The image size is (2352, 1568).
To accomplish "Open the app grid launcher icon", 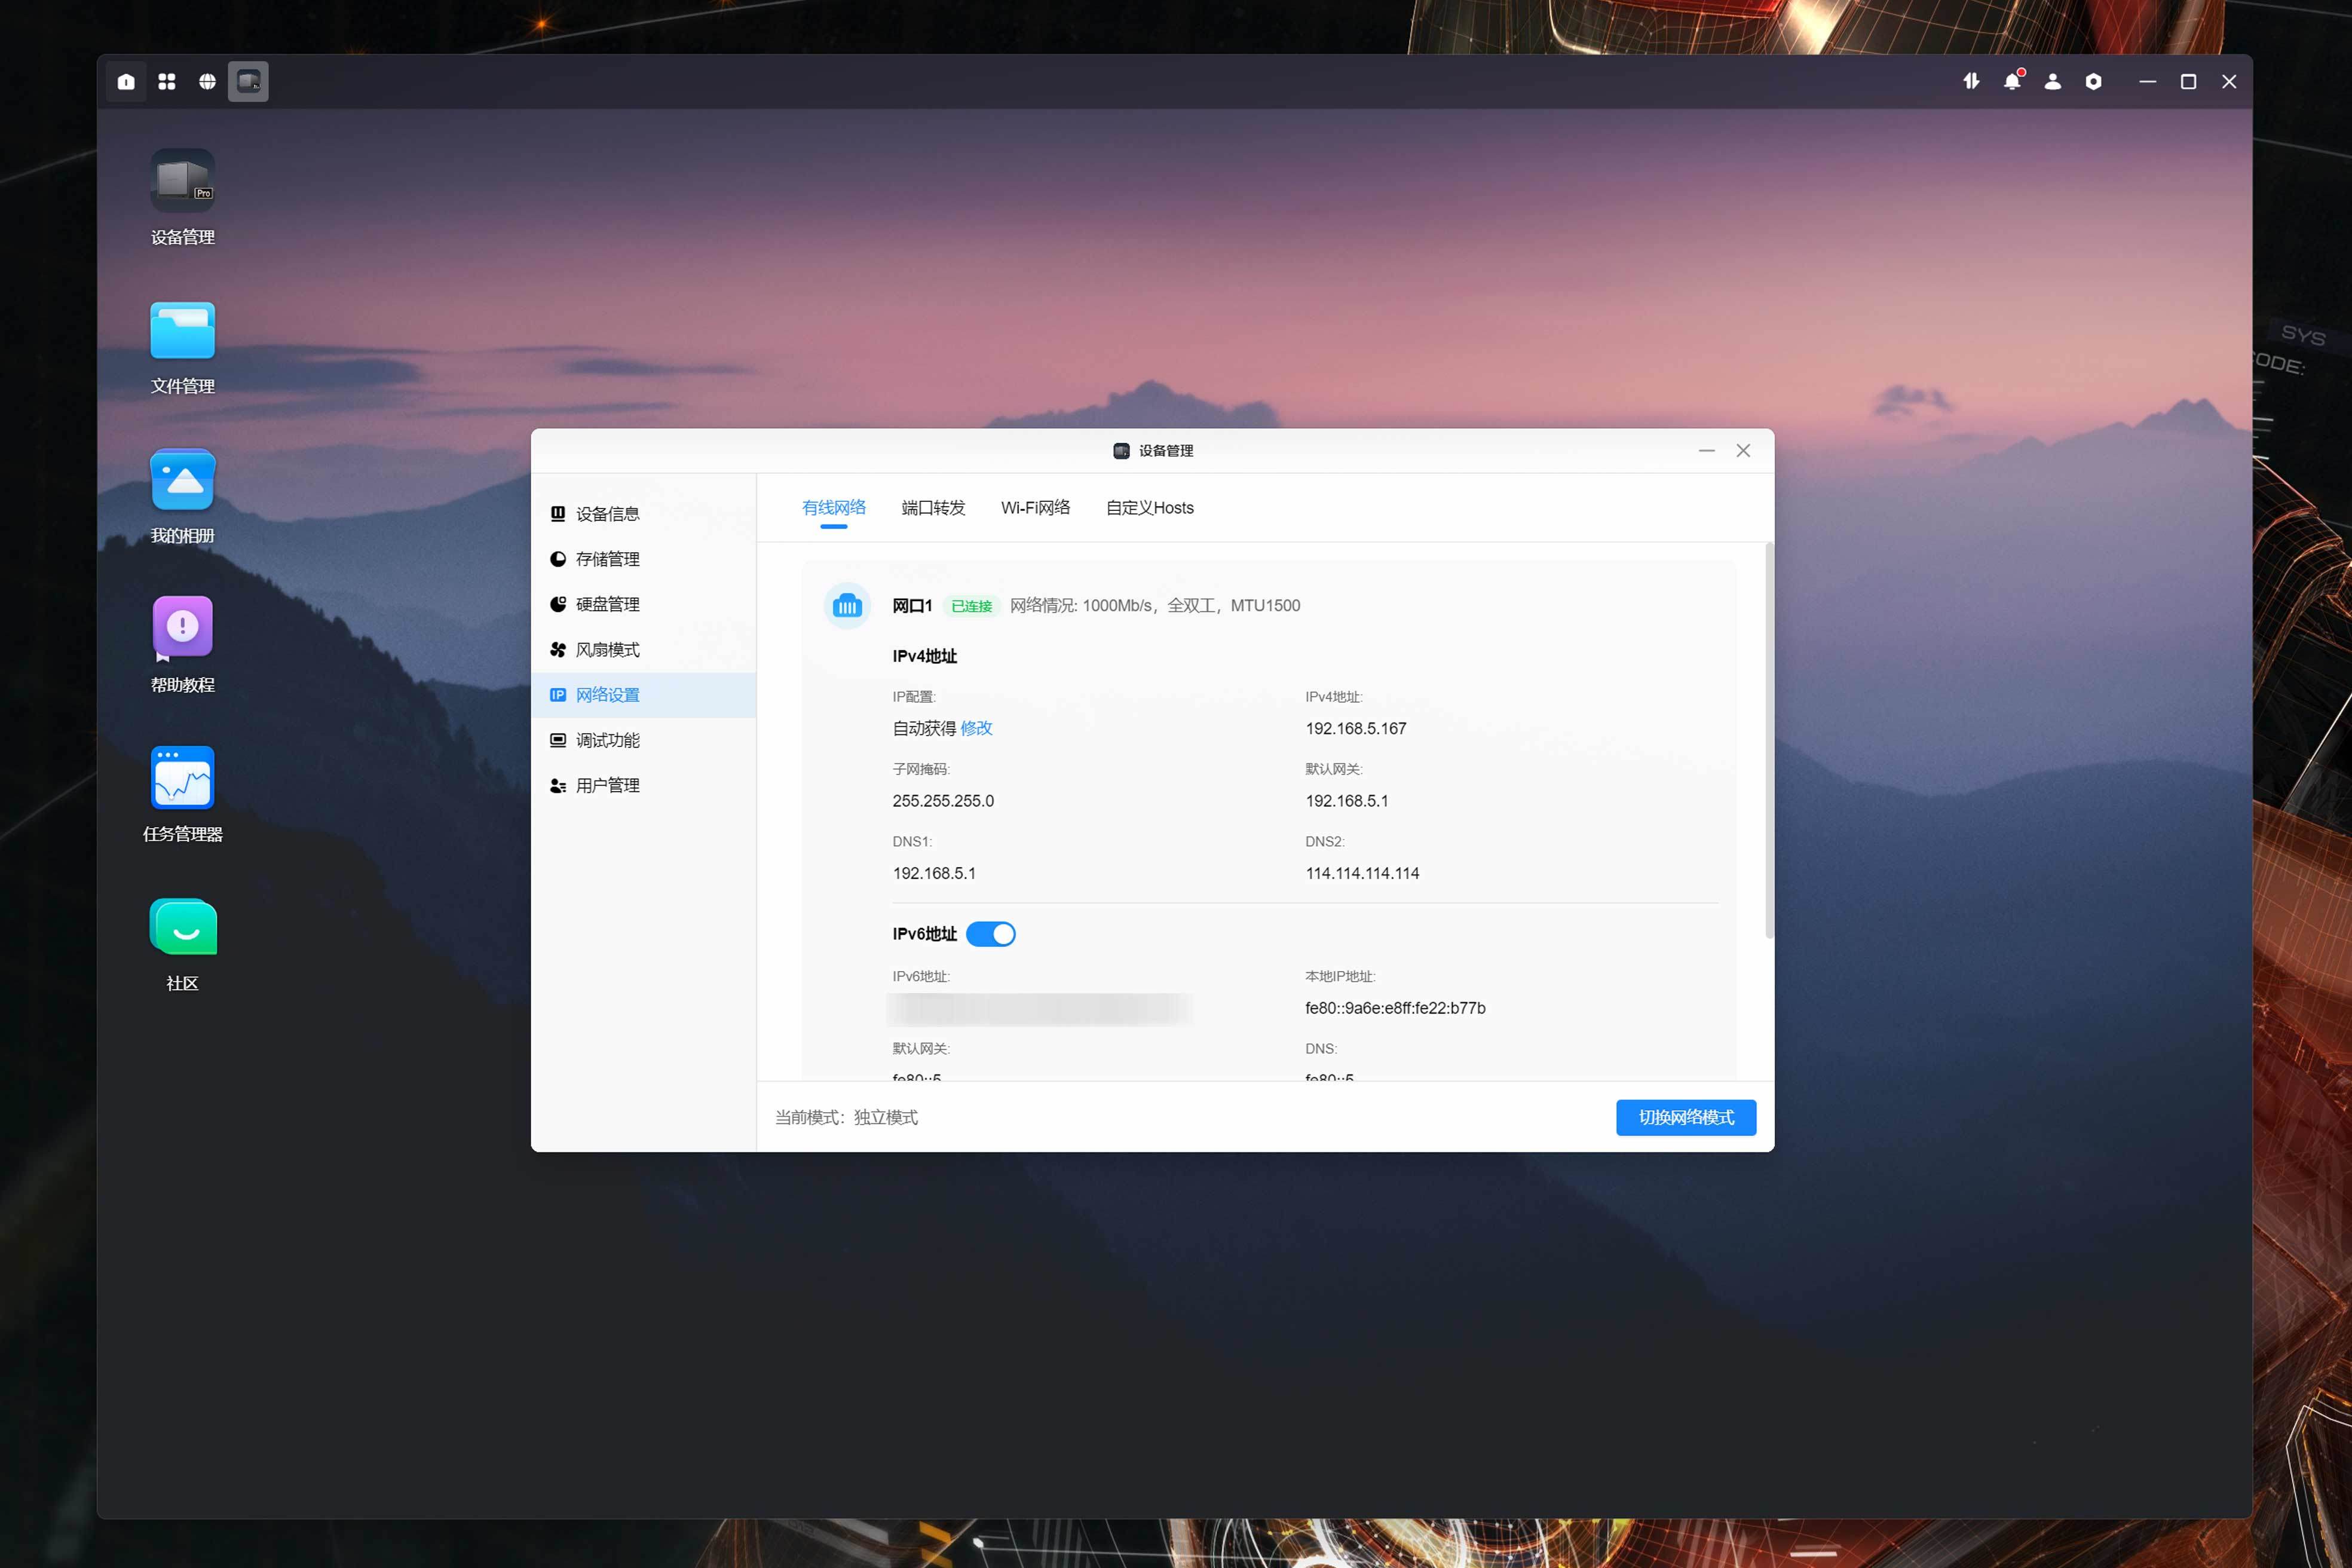I will tap(167, 82).
